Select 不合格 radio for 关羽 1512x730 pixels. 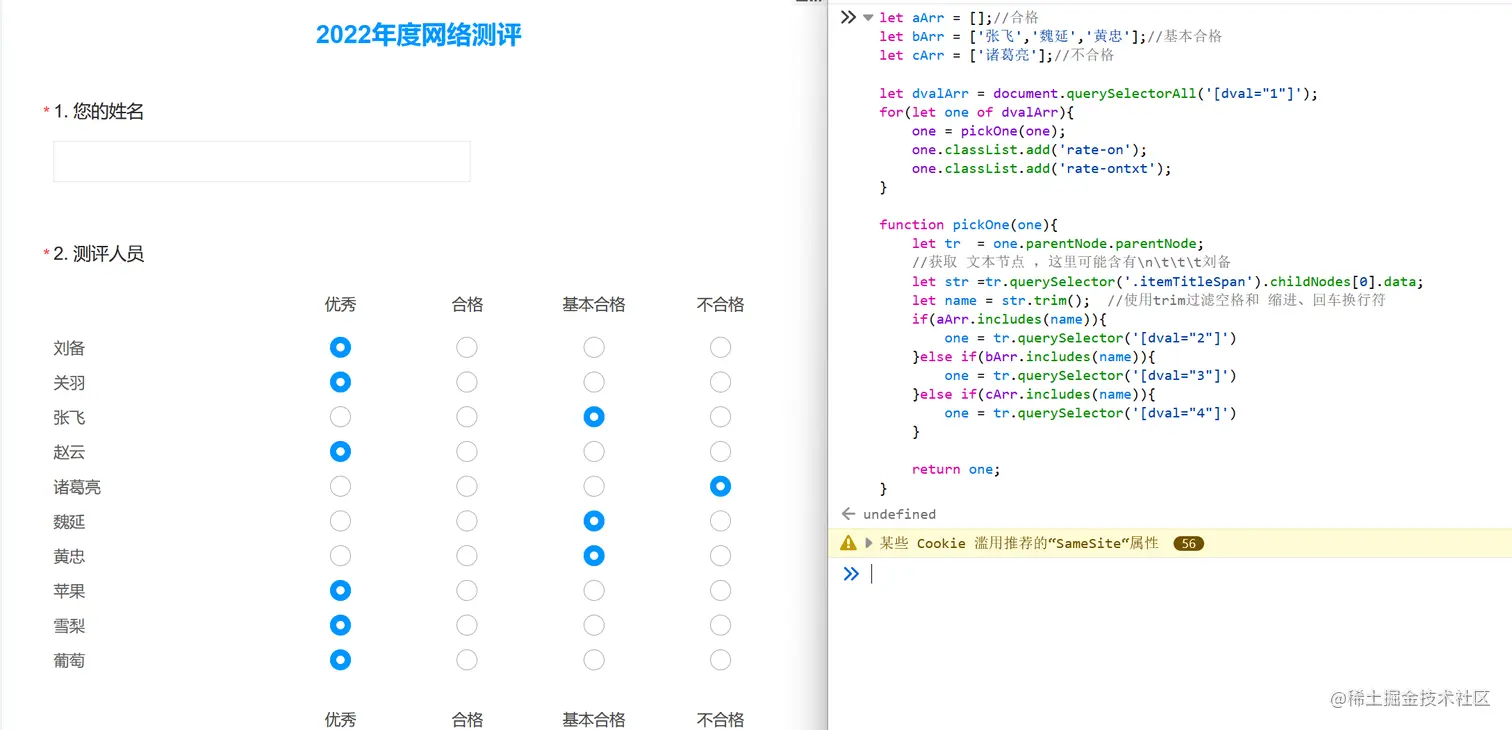coord(720,382)
